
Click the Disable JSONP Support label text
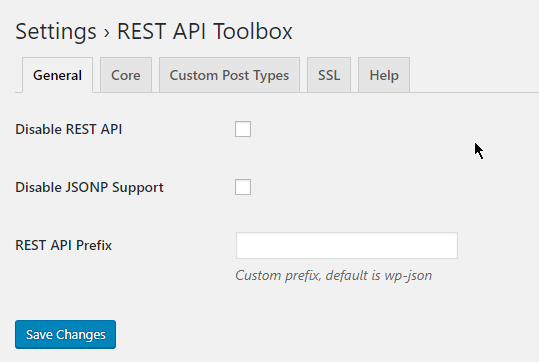[89, 188]
